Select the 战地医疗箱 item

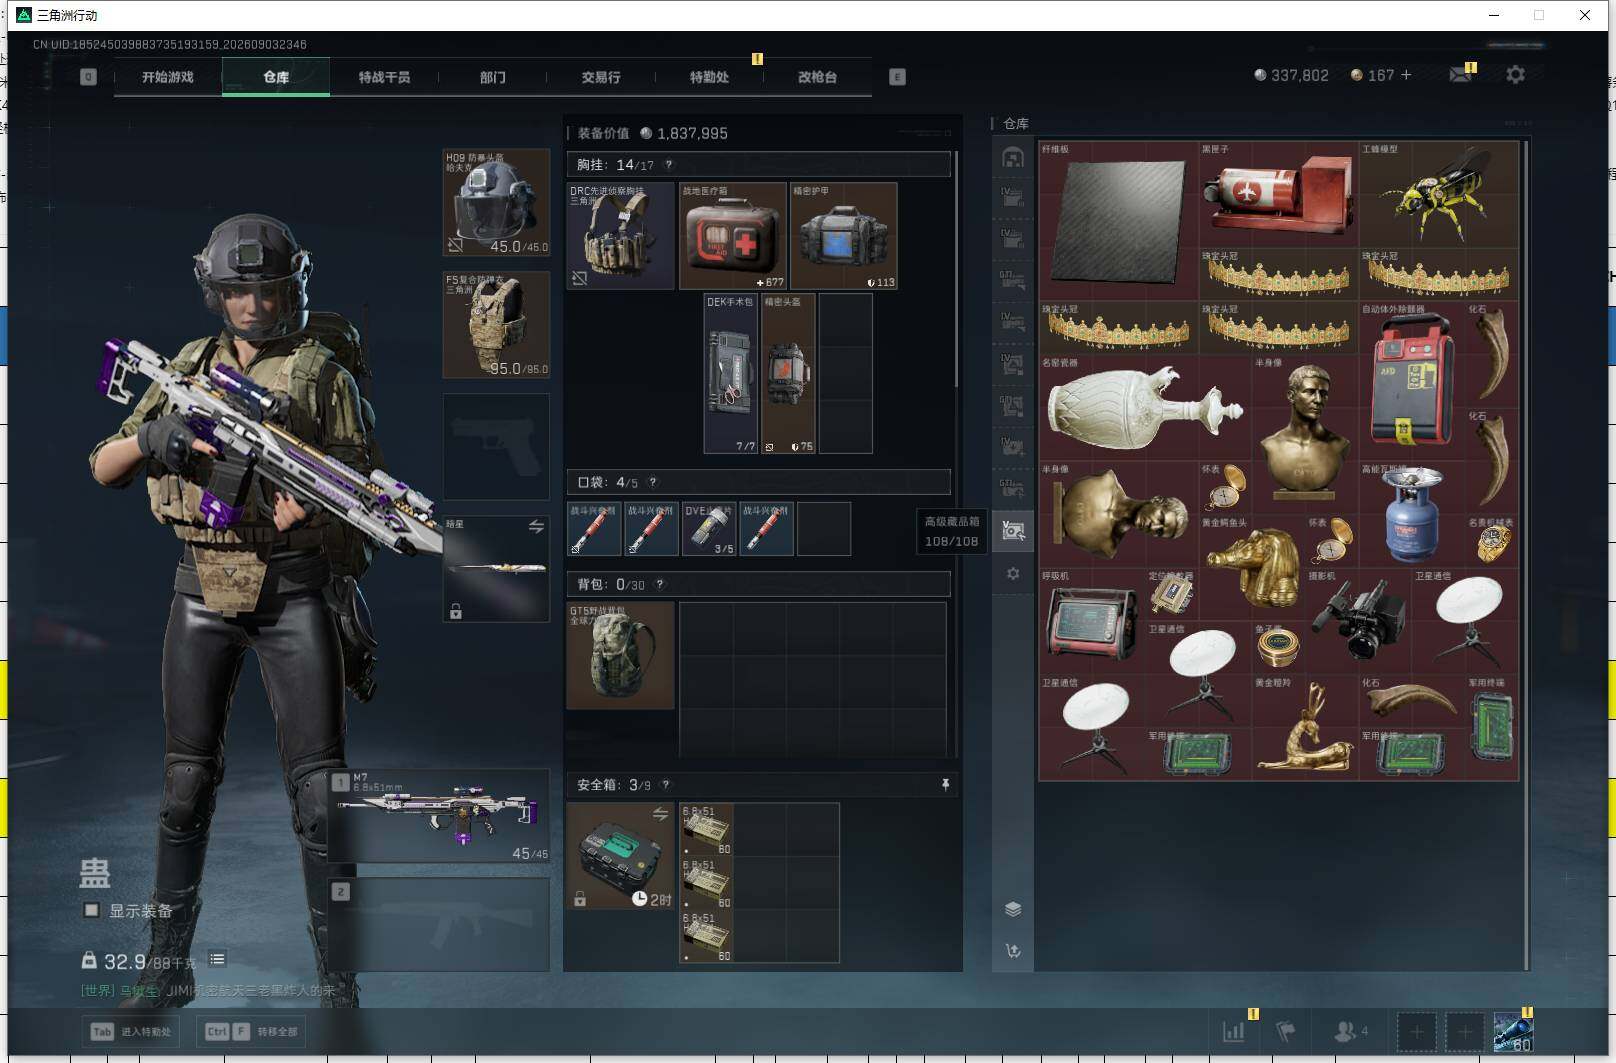click(x=733, y=236)
